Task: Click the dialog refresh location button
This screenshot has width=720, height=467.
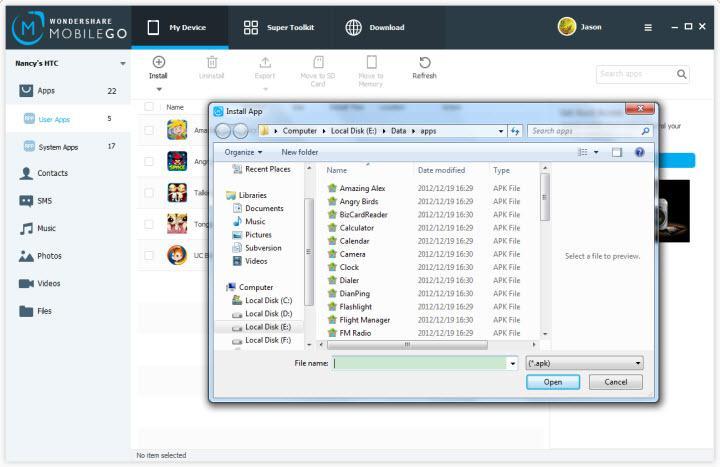Action: (x=515, y=131)
